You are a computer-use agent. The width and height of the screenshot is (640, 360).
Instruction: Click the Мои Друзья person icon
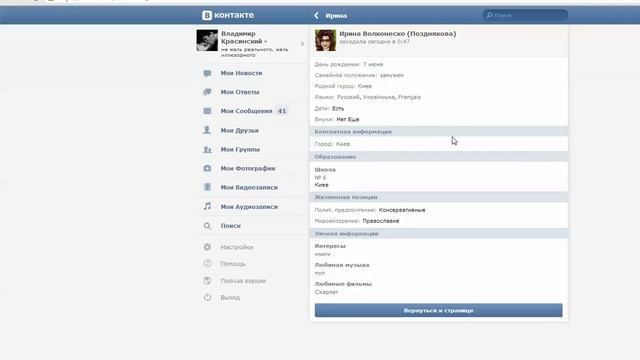[207, 130]
